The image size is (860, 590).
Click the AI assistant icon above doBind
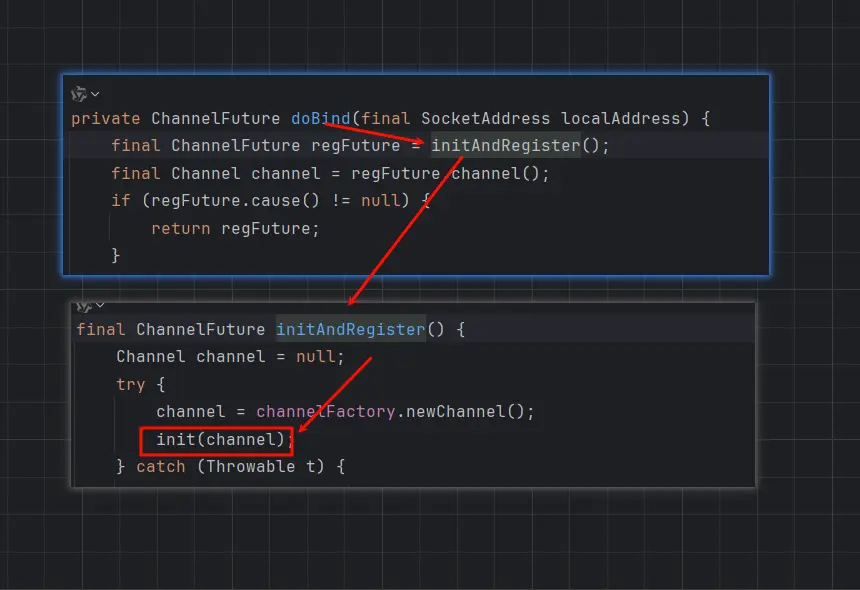pyautogui.click(x=79, y=94)
